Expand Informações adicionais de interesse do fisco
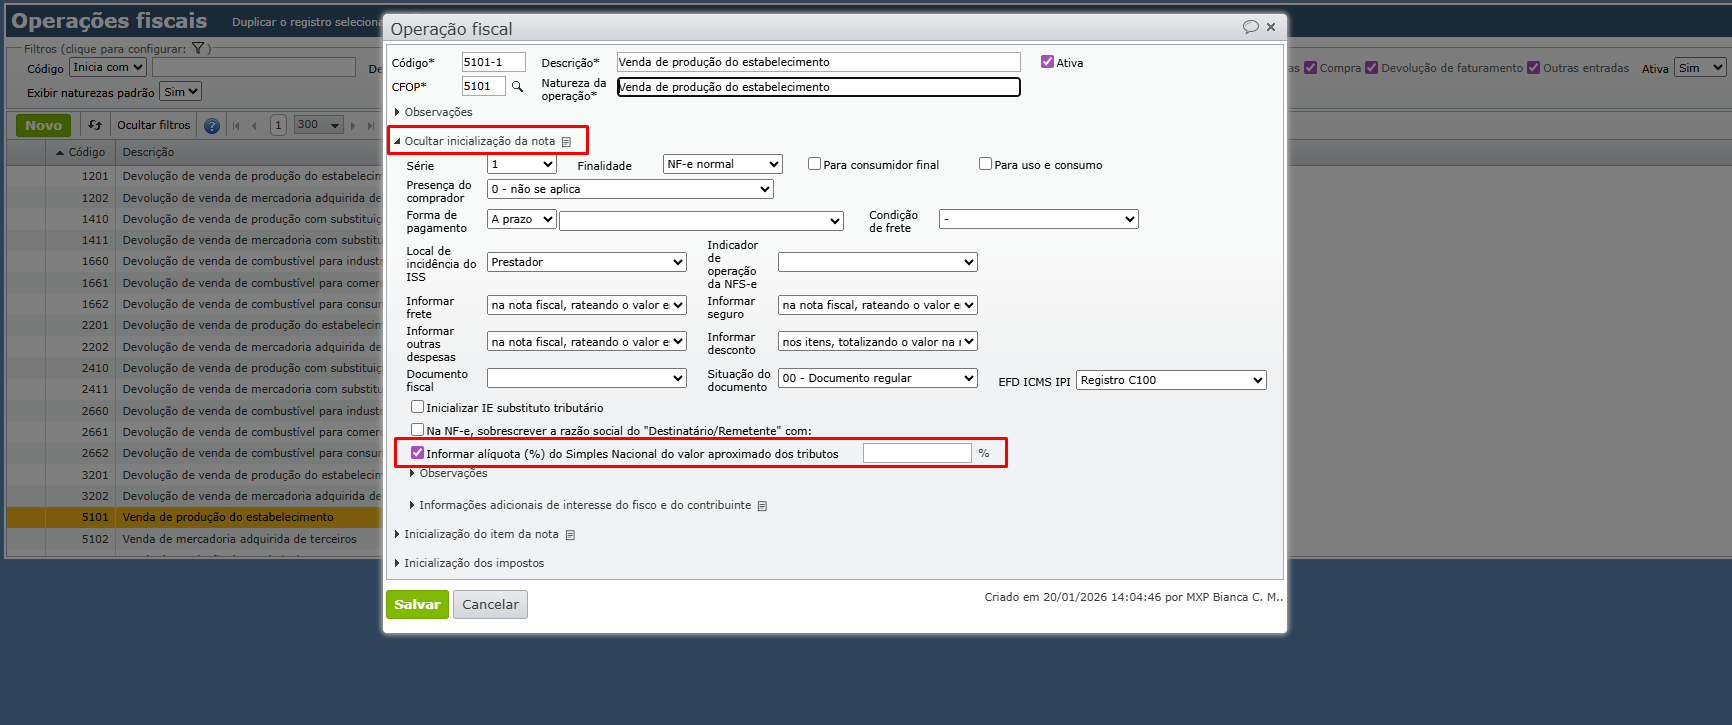The width and height of the screenshot is (1732, 725). coord(580,505)
